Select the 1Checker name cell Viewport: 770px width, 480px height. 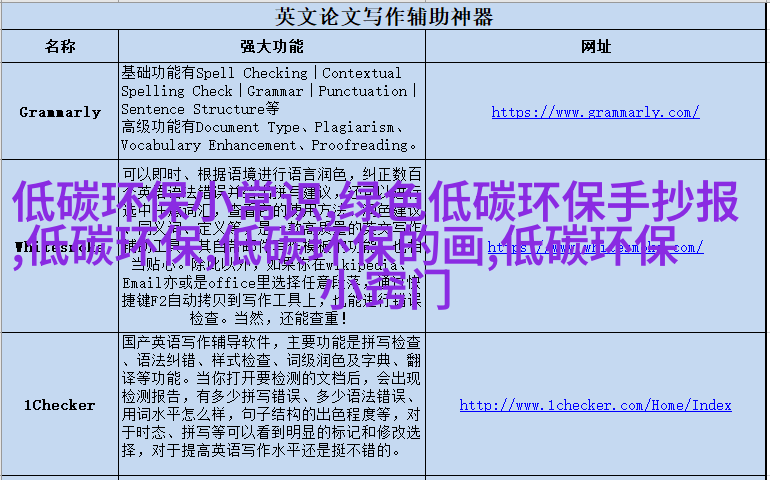(60, 404)
